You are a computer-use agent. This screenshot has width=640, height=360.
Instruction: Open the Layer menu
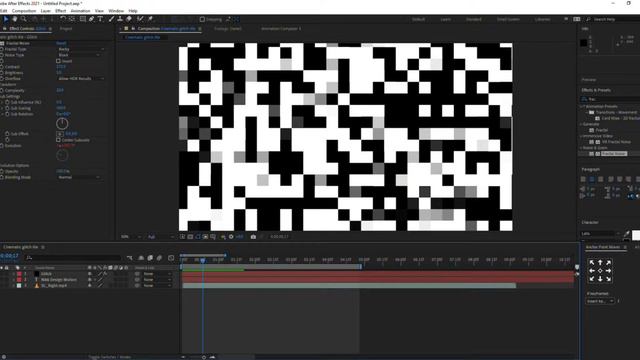coord(46,11)
